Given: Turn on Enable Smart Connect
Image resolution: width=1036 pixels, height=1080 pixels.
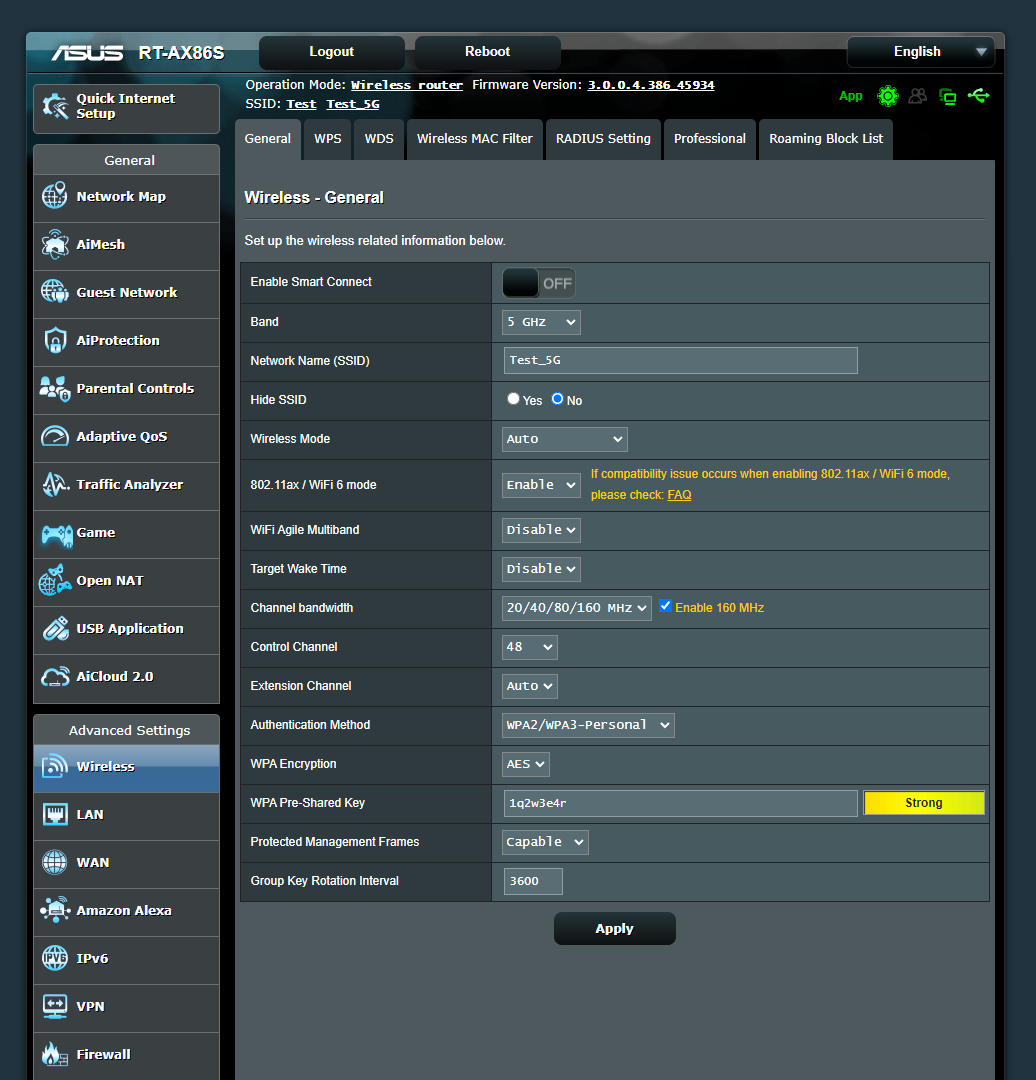Looking at the screenshot, I should (x=537, y=283).
